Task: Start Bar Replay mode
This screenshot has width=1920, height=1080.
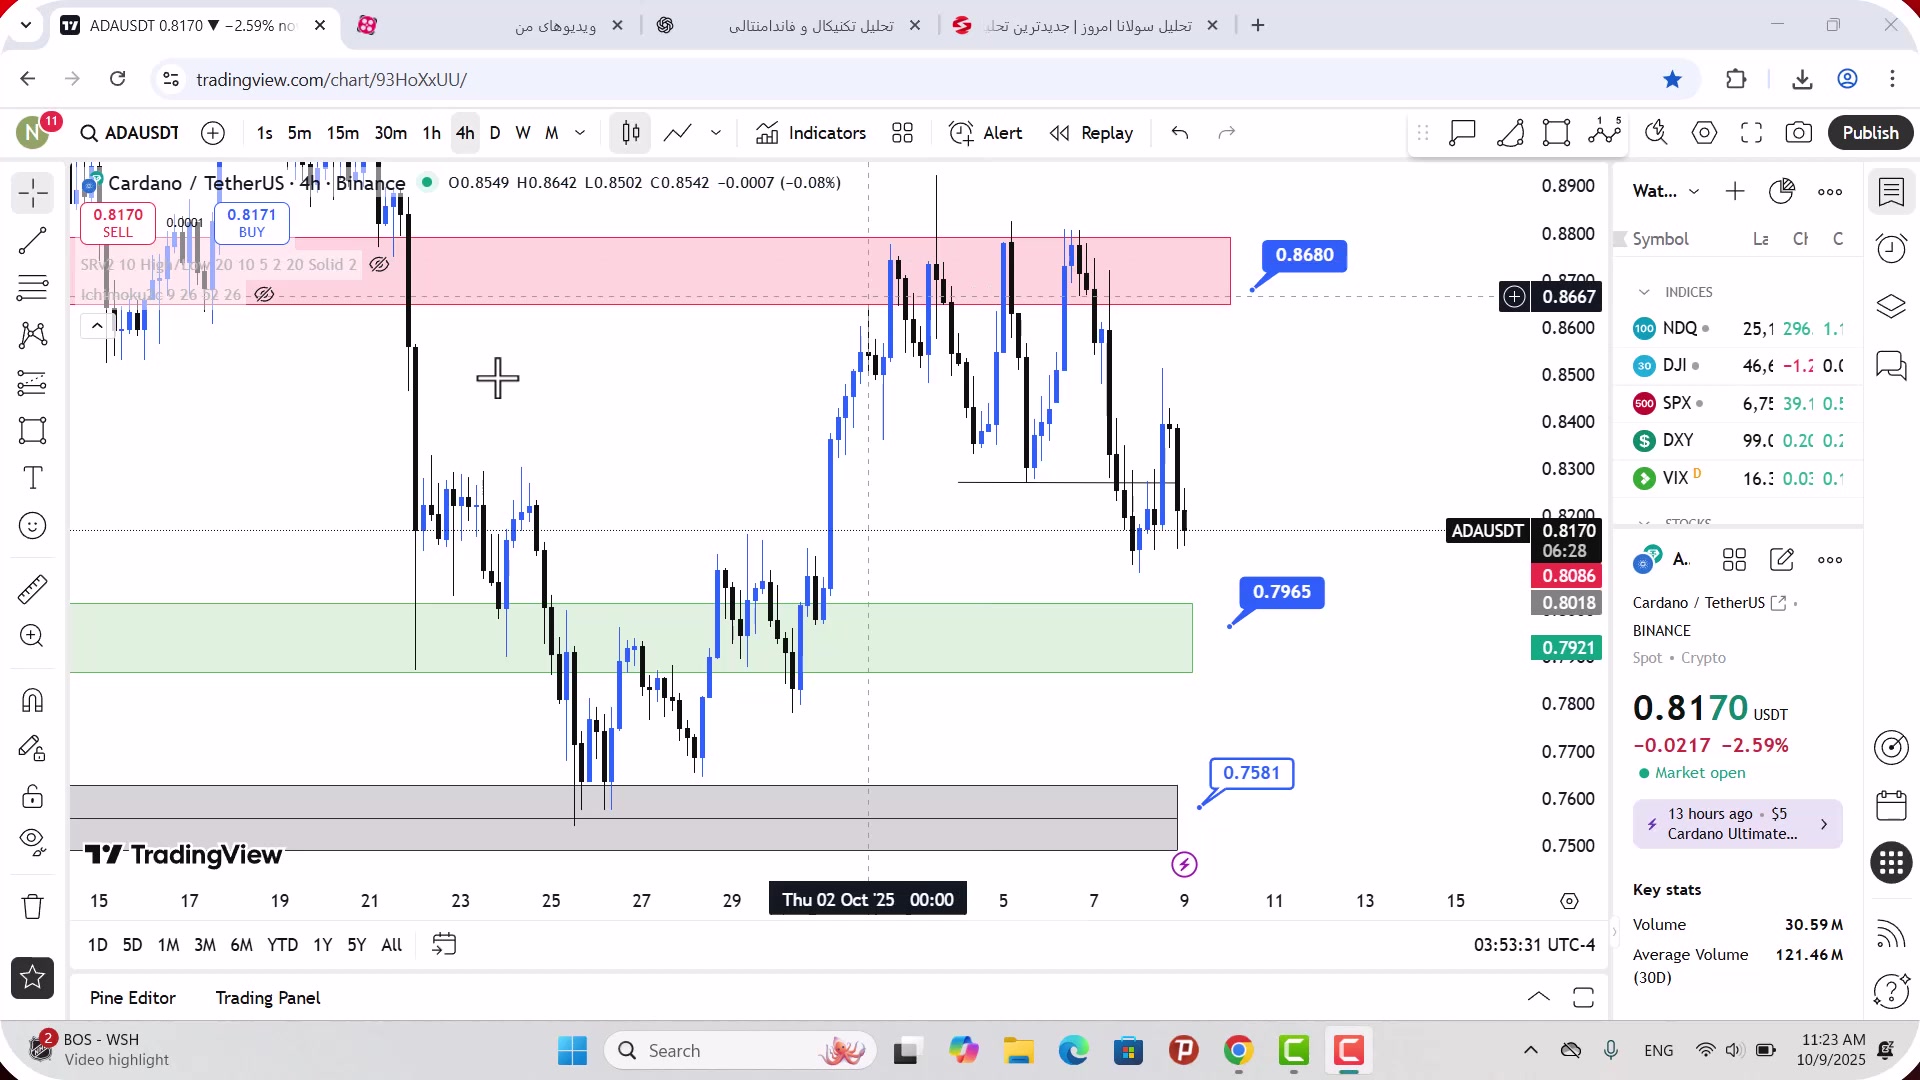Action: (x=1092, y=133)
